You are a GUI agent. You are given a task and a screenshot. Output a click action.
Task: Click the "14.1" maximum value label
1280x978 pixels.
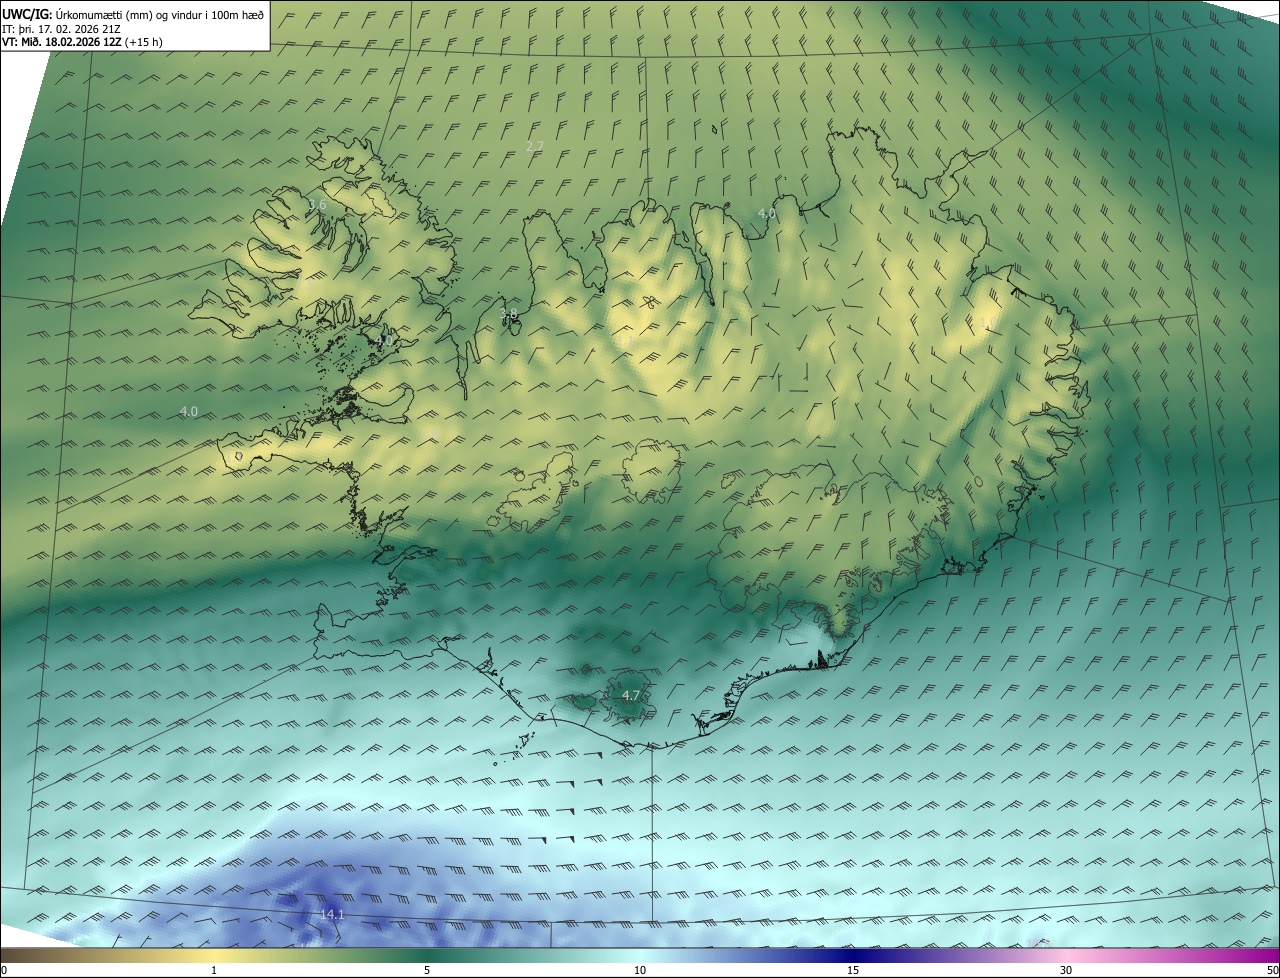click(x=332, y=915)
